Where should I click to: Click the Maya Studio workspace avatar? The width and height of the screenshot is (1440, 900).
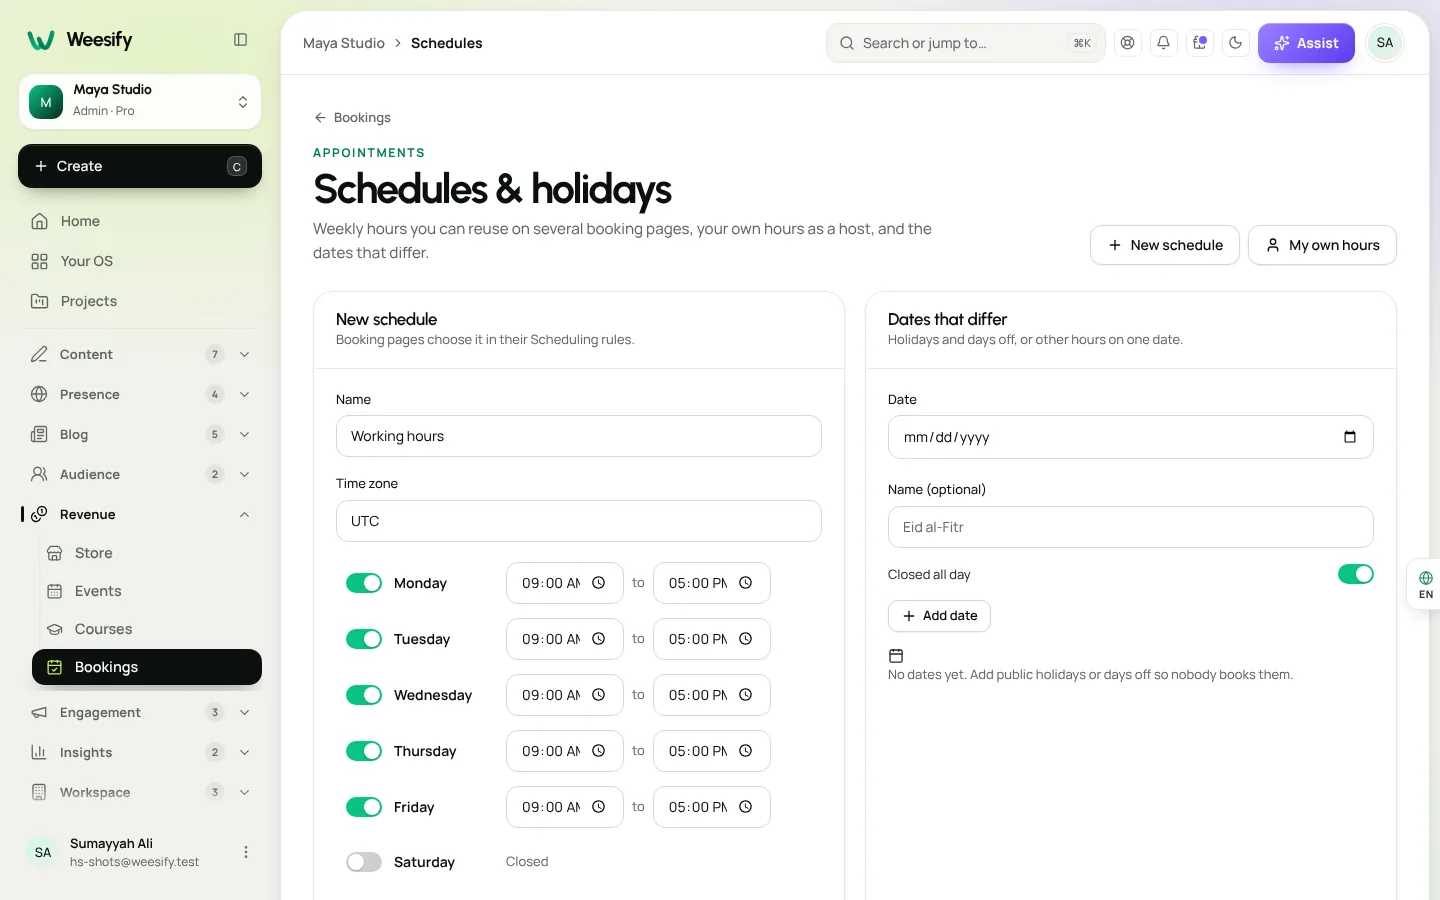(x=46, y=102)
